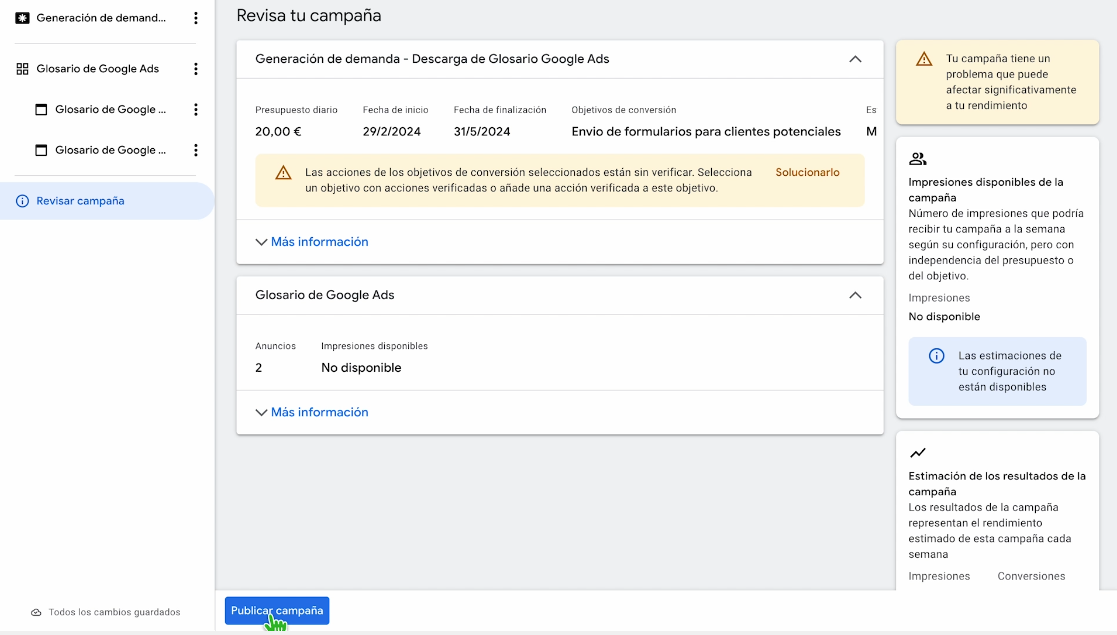
Task: Open three-dot menu for first Glosario ad
Action: pyautogui.click(x=196, y=110)
